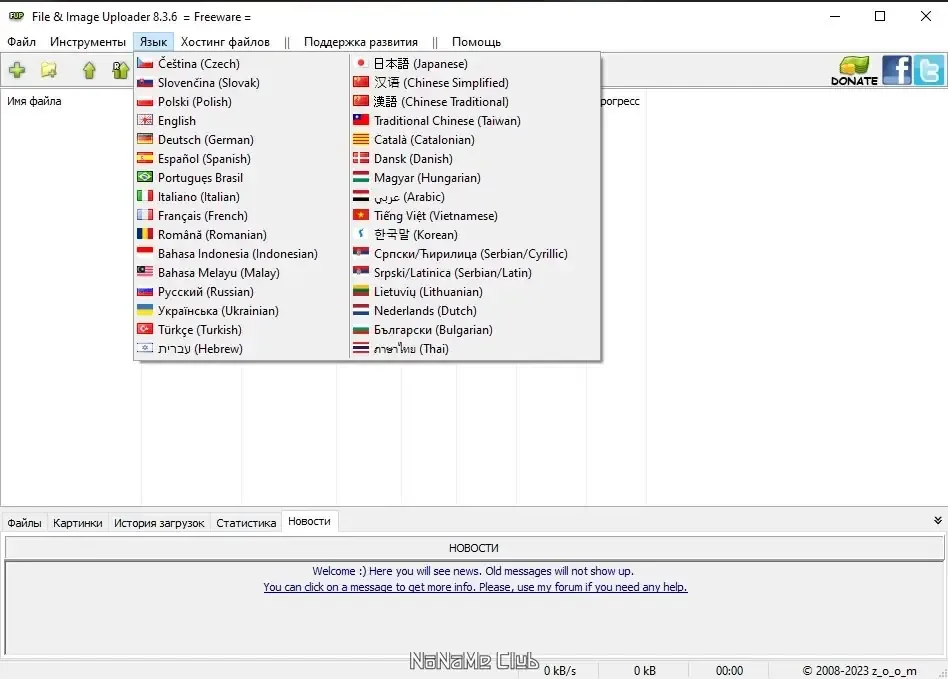Click the Hungarian flag icon
Screen dimensions: 948x679
[361, 177]
